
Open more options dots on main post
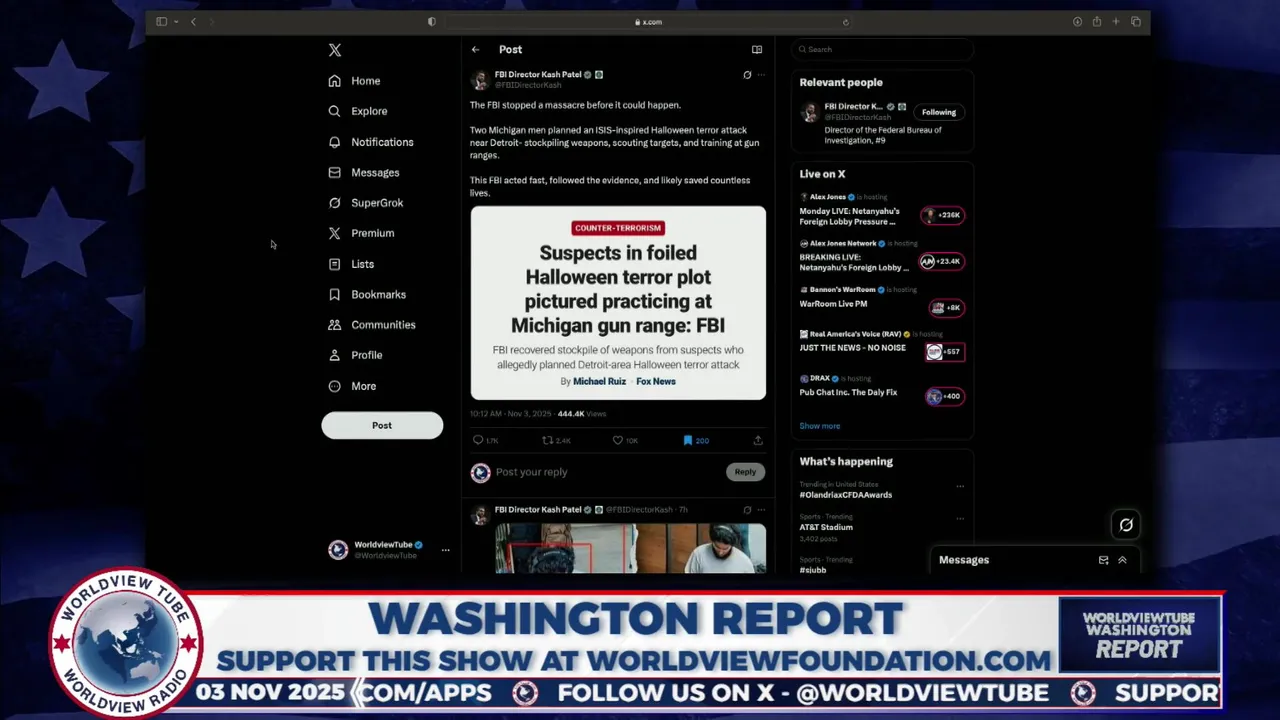[x=761, y=75]
